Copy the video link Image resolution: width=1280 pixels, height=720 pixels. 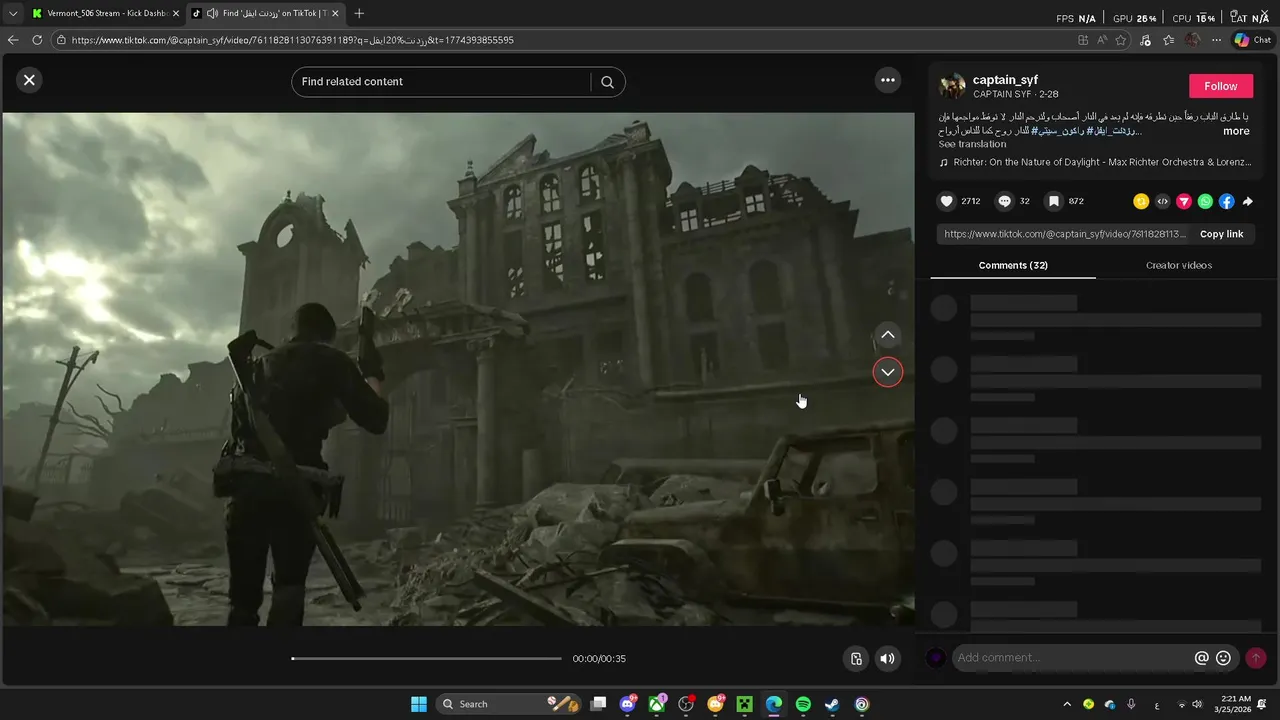point(1221,234)
